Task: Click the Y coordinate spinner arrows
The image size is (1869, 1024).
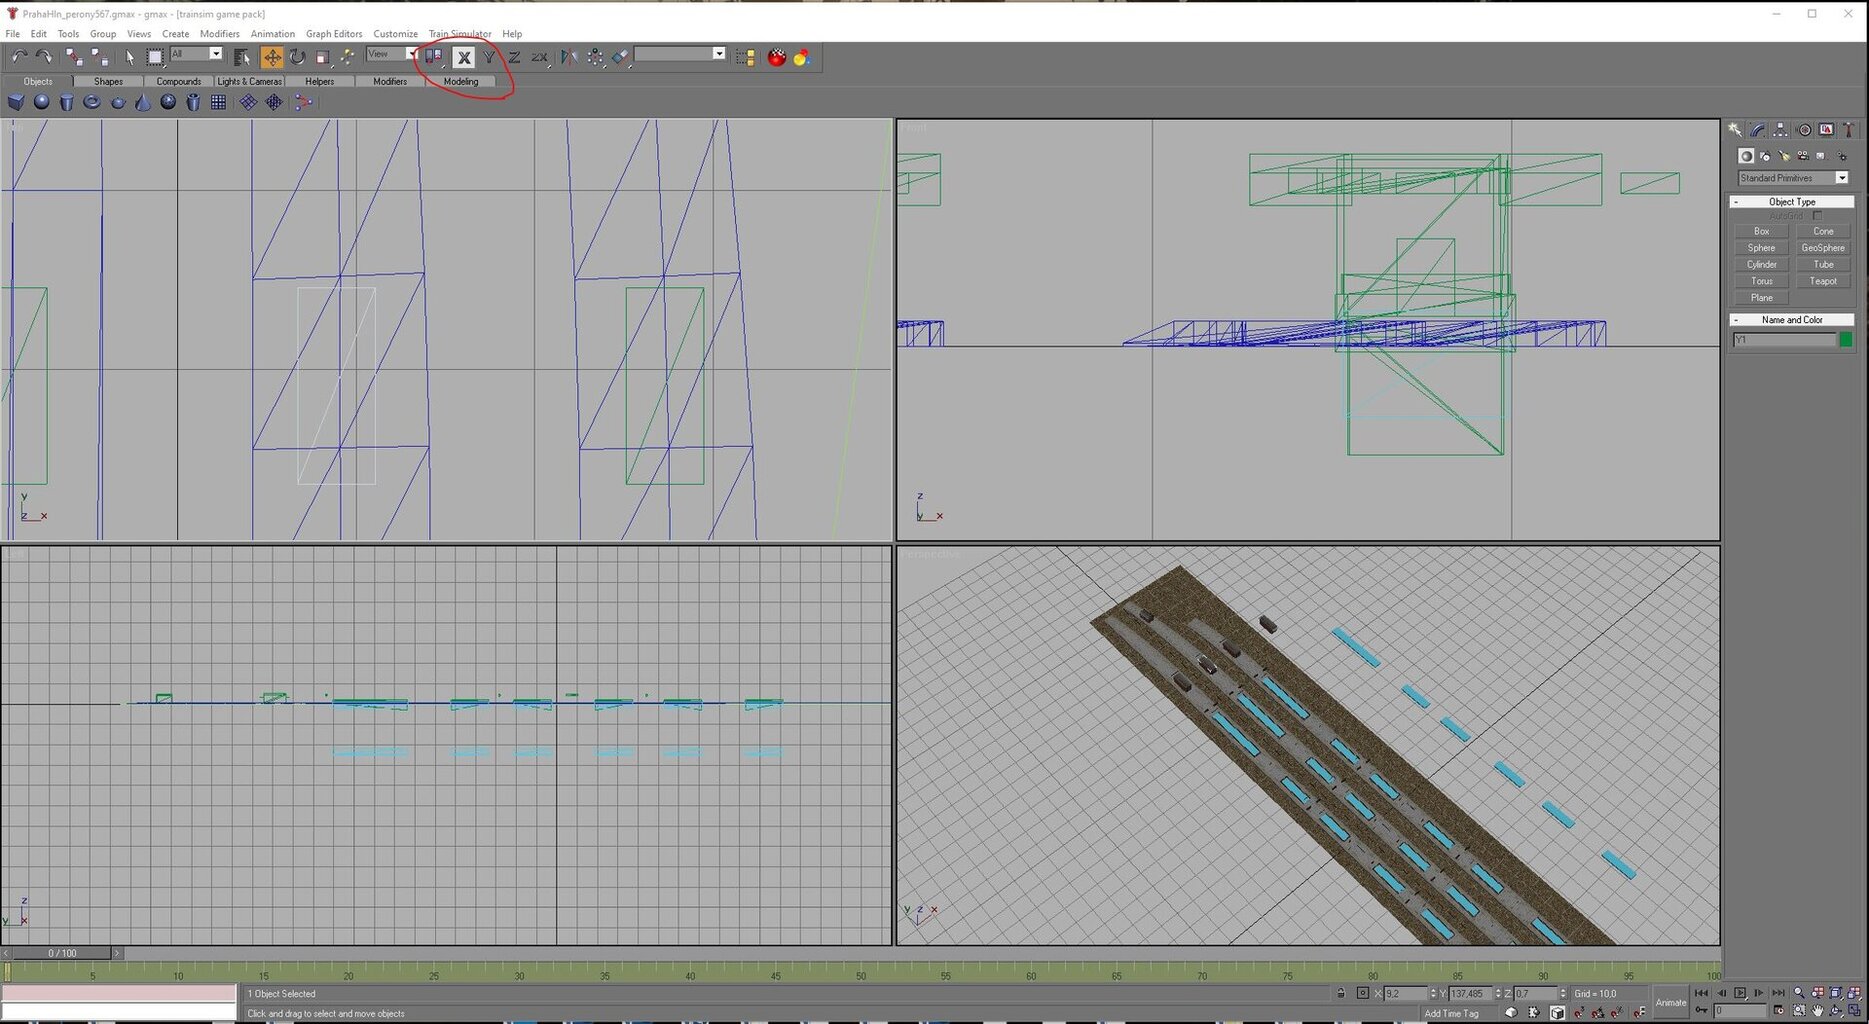Action: tap(1498, 993)
